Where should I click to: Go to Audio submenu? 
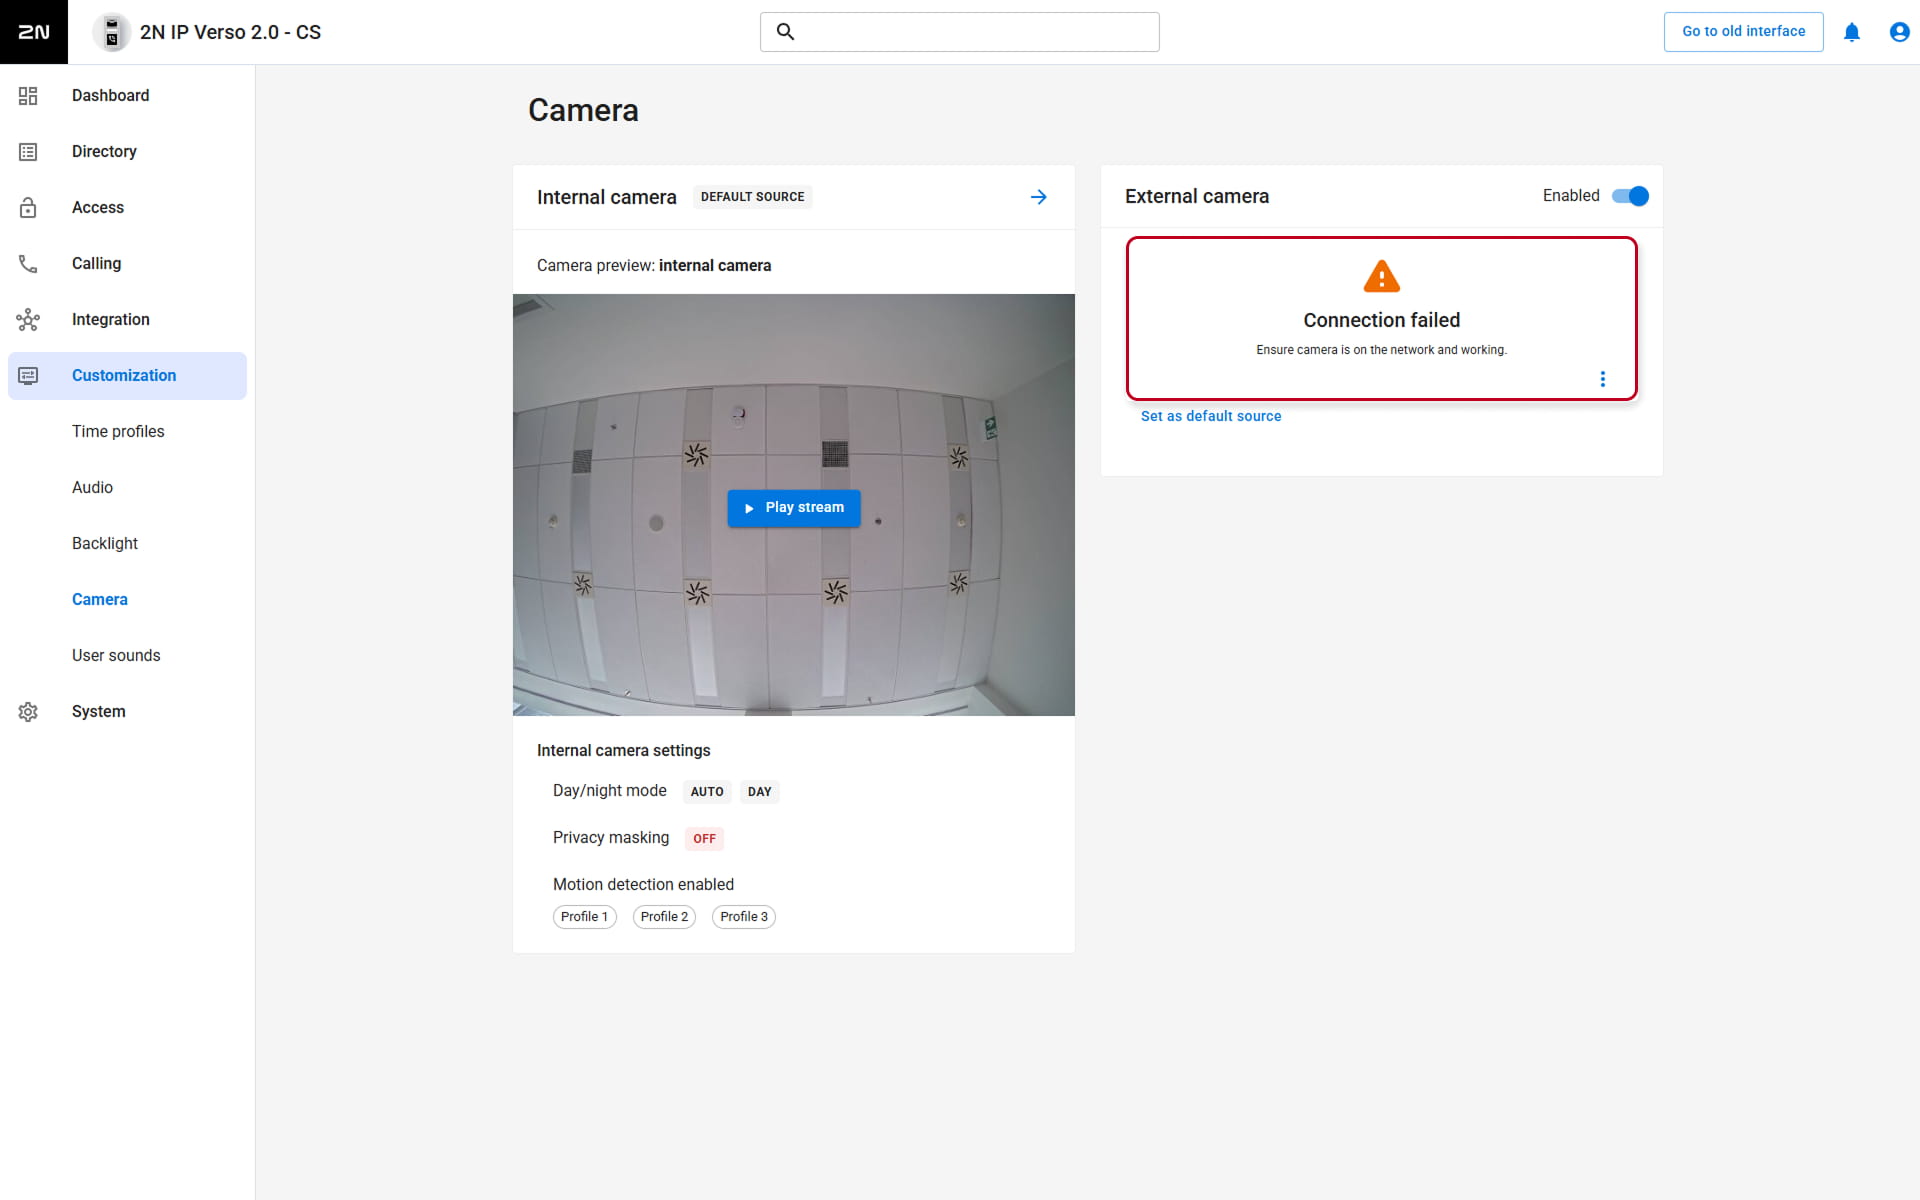pos(92,488)
